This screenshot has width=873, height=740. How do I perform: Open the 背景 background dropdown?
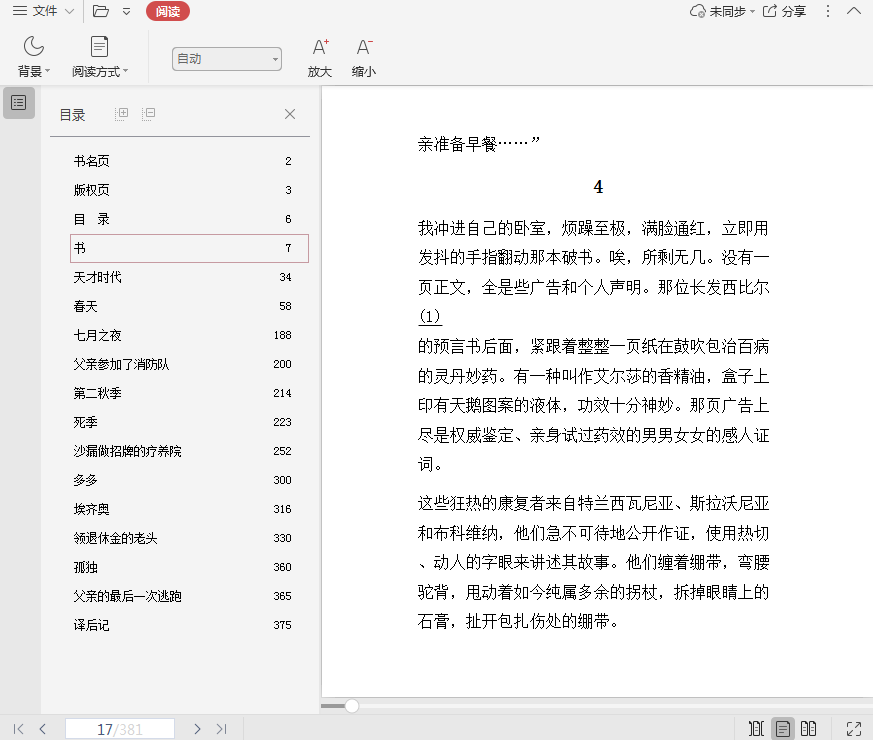click(x=34, y=58)
